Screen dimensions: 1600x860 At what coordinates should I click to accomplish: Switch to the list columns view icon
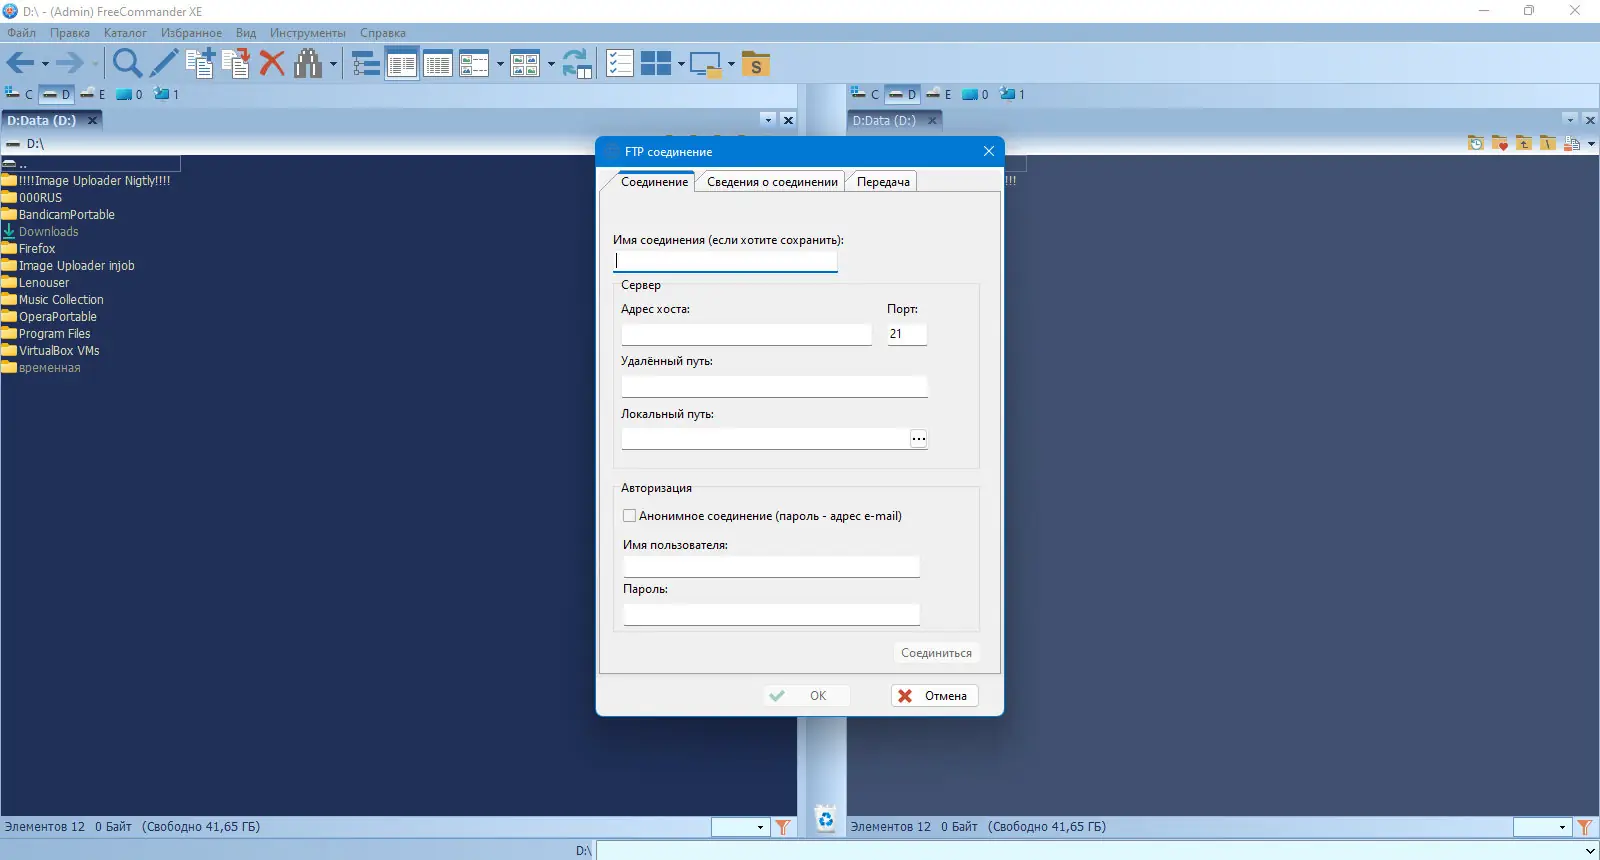tap(438, 64)
